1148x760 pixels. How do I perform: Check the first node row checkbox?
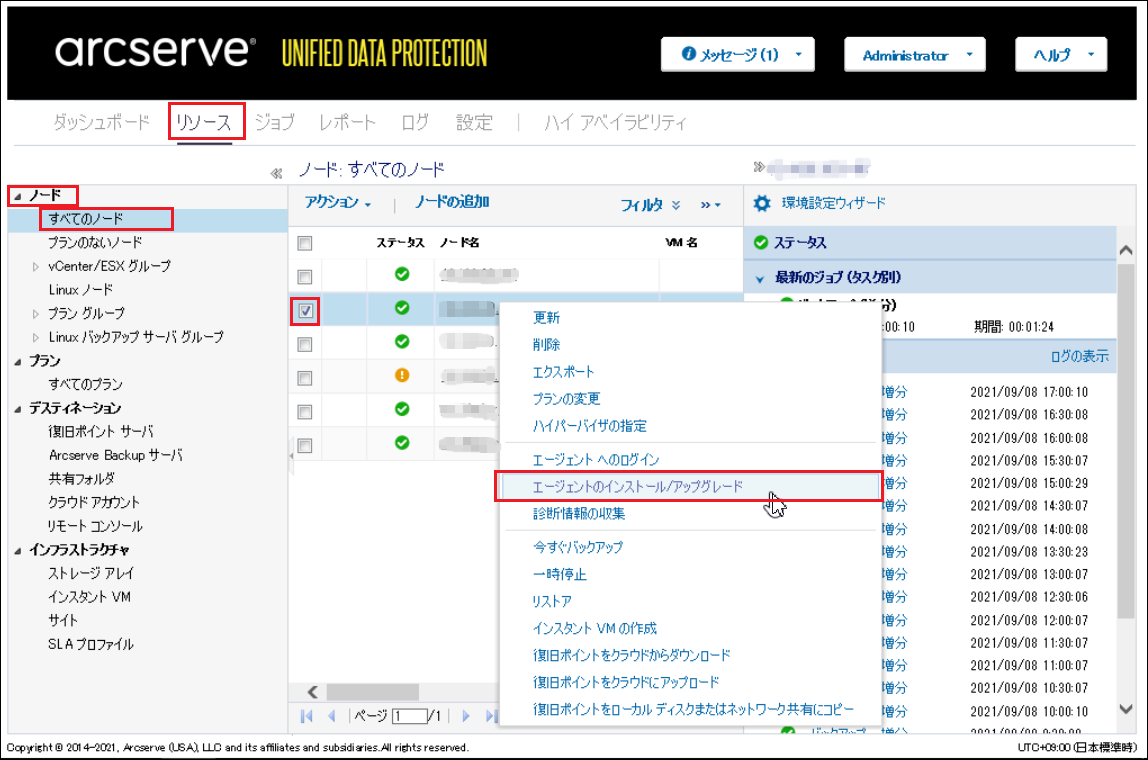pyautogui.click(x=305, y=277)
